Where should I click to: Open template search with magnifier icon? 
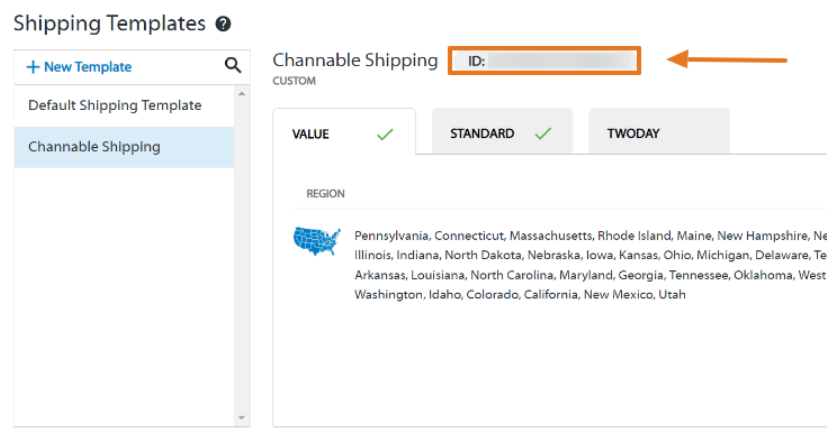233,66
